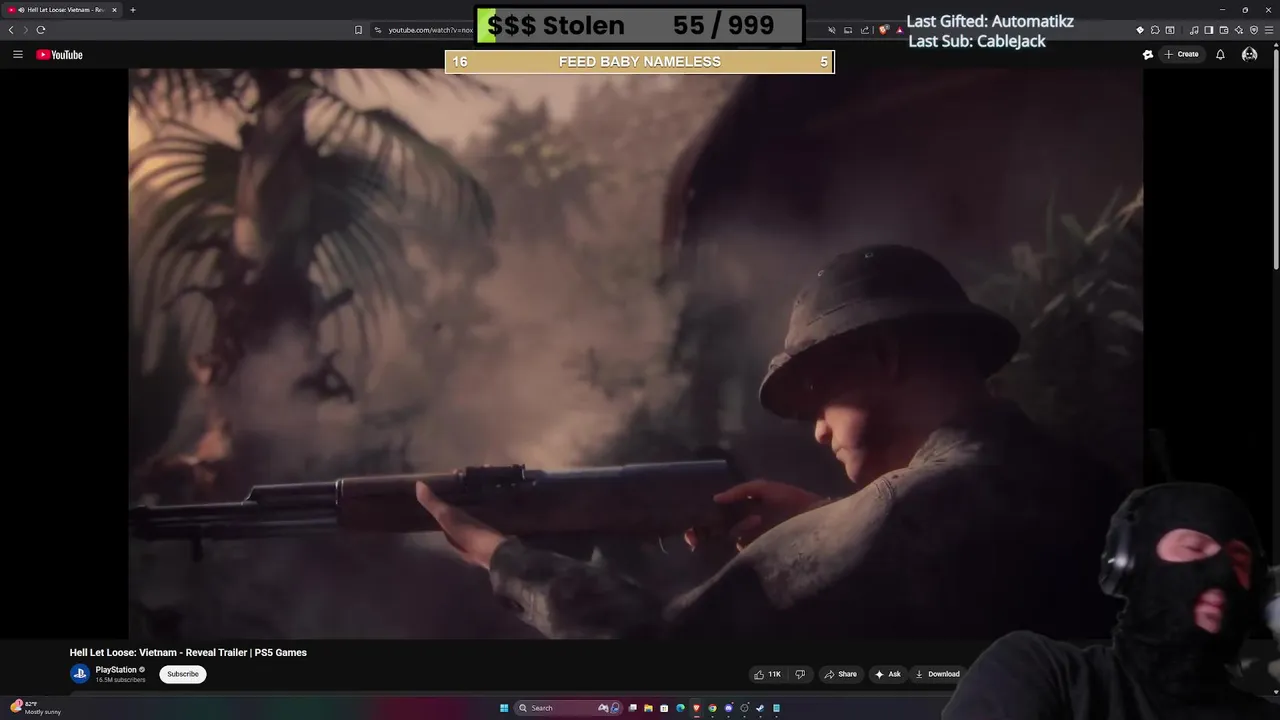The width and height of the screenshot is (1280, 720).
Task: Open the PlayStation channel name link
Action: tap(116, 670)
